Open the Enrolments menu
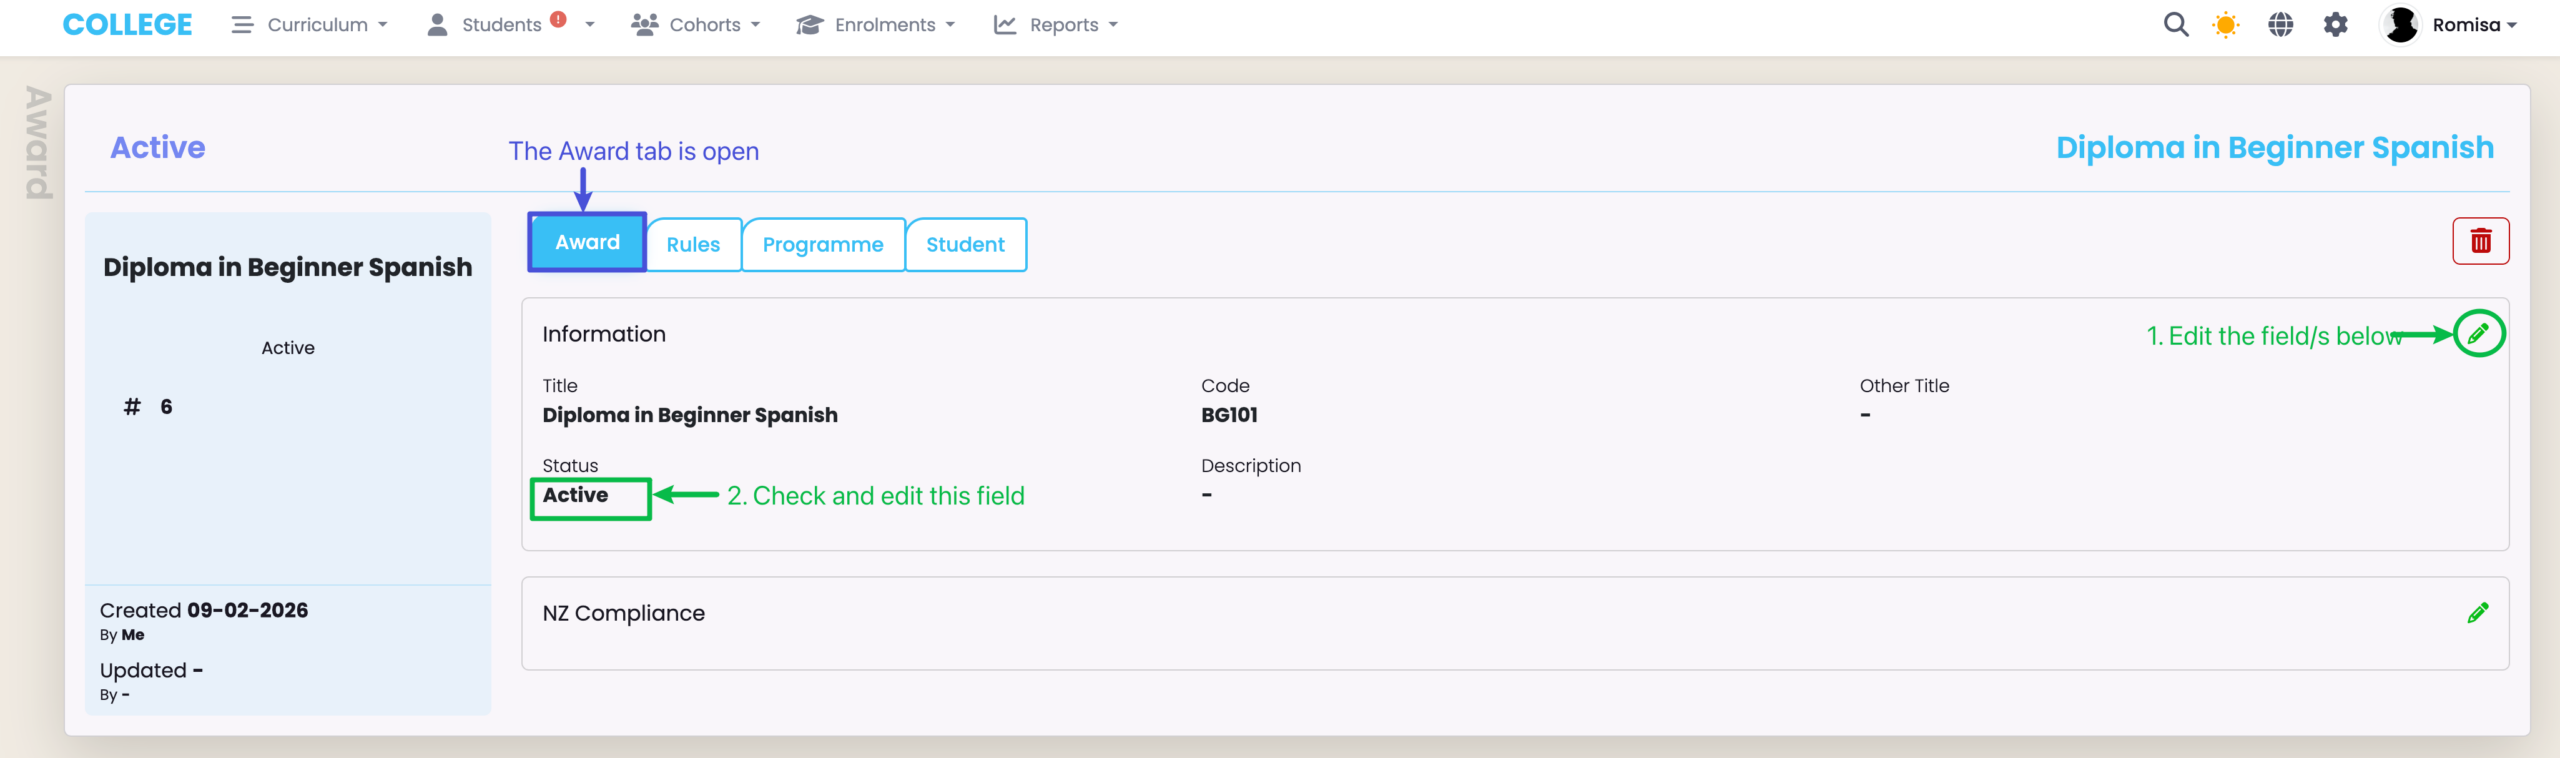The height and width of the screenshot is (758, 2560). (876, 25)
